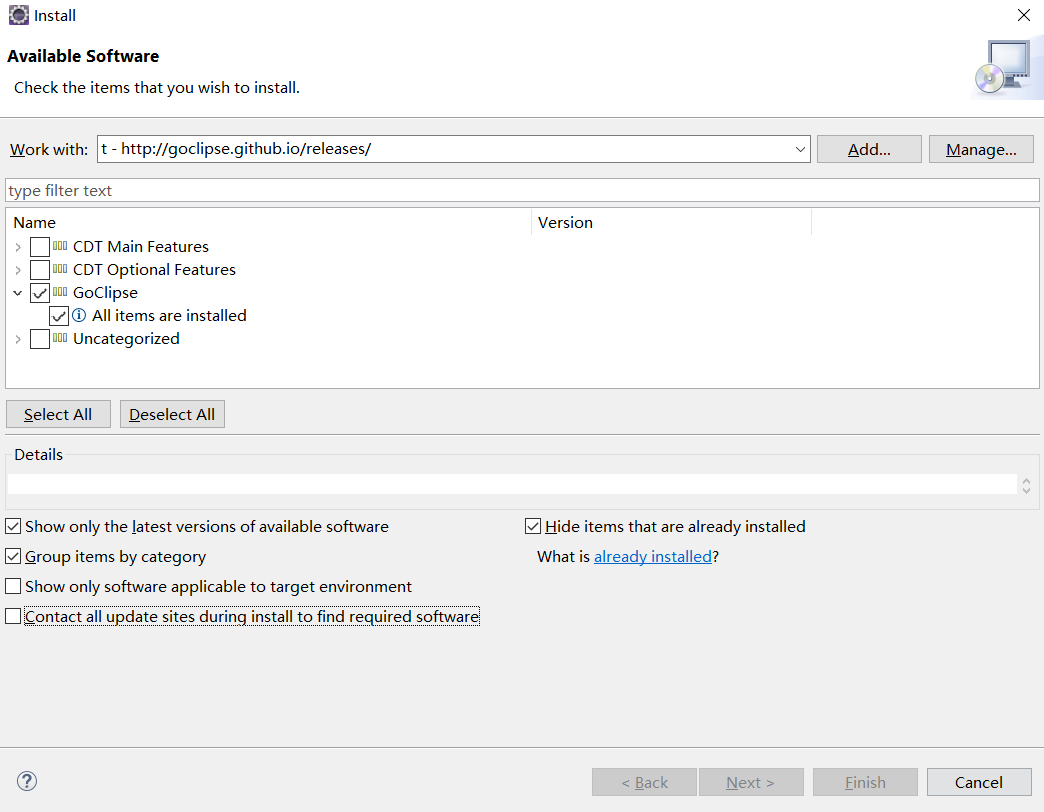1044x812 pixels.
Task: Click the info icon beside All items are installed
Action: 79,315
